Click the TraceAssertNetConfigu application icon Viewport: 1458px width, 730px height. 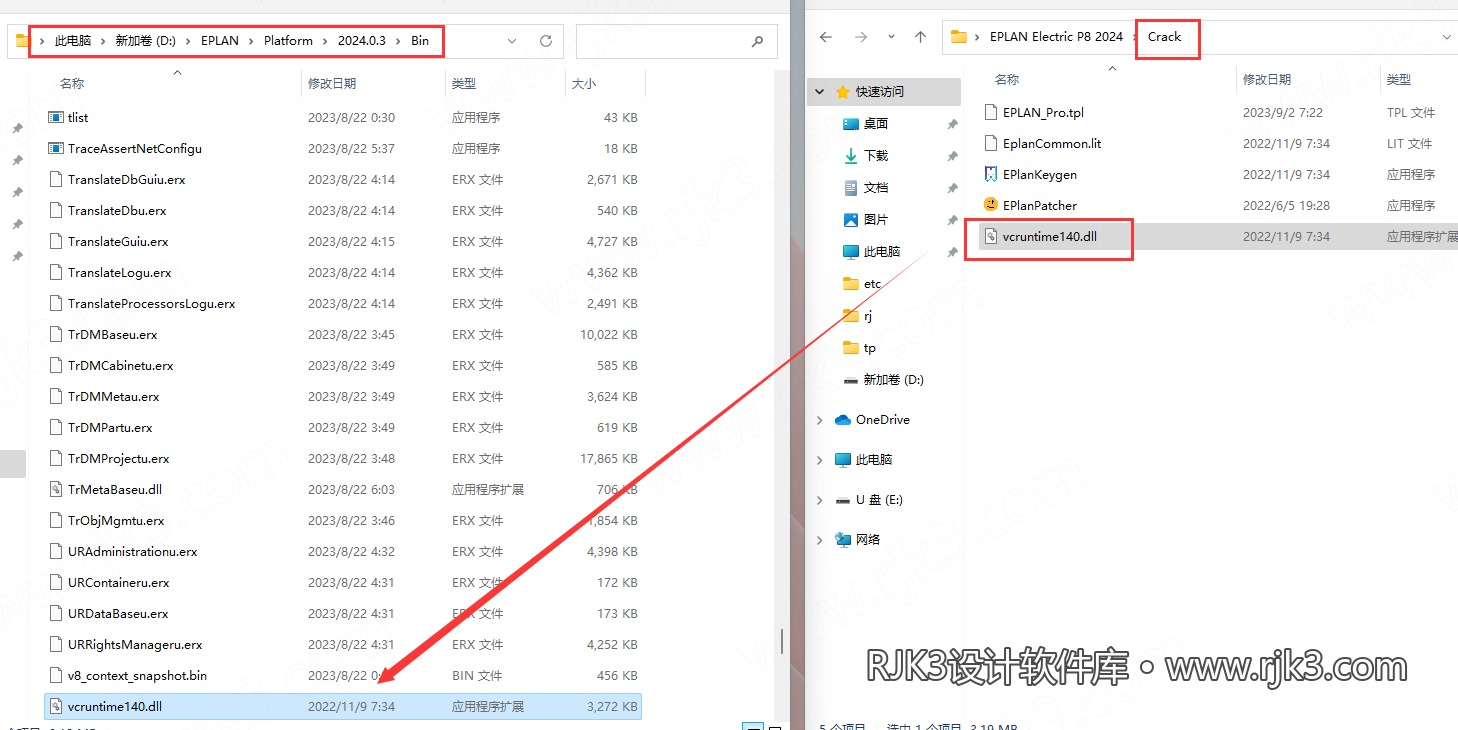pos(56,148)
